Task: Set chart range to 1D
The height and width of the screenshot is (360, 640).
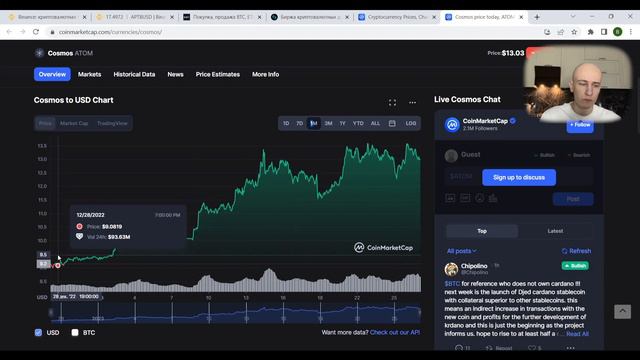Action: click(286, 123)
